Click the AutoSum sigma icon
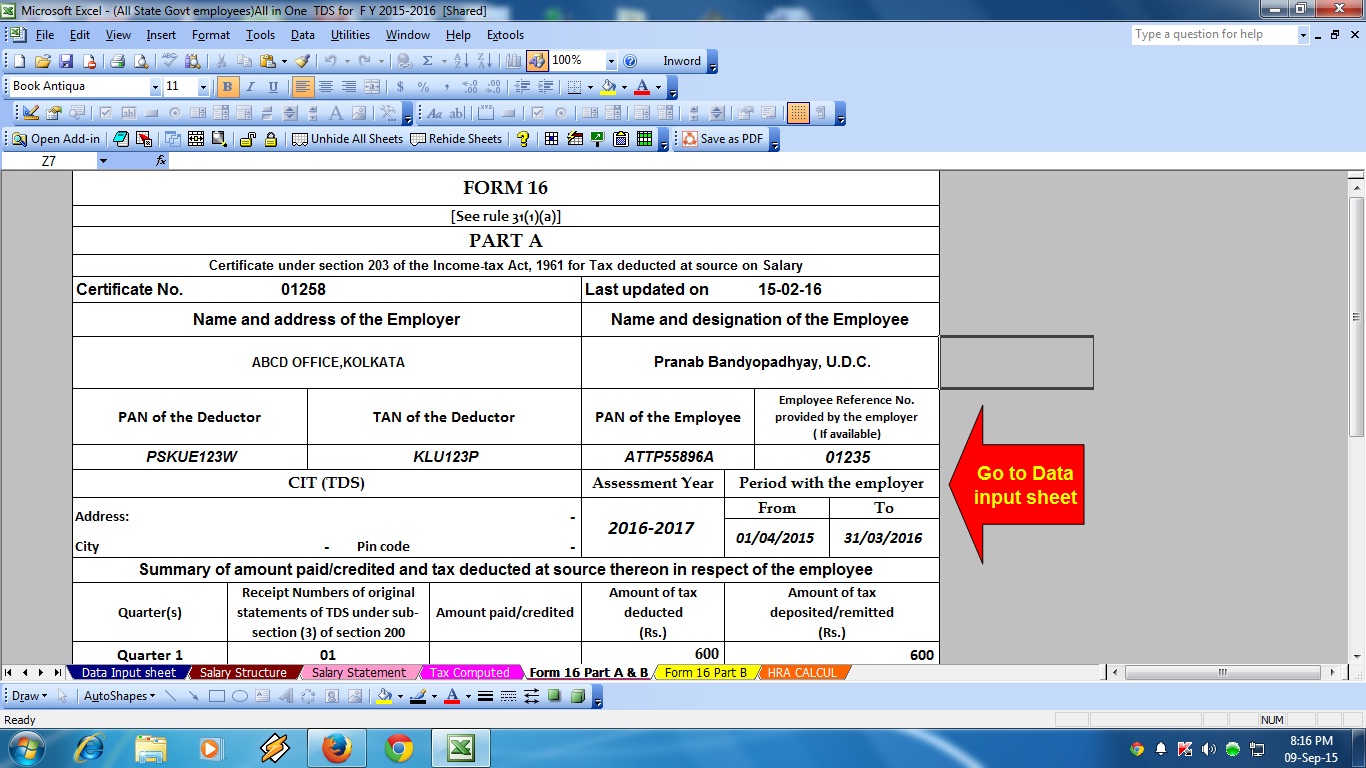This screenshot has width=1366, height=768. pyautogui.click(x=428, y=61)
